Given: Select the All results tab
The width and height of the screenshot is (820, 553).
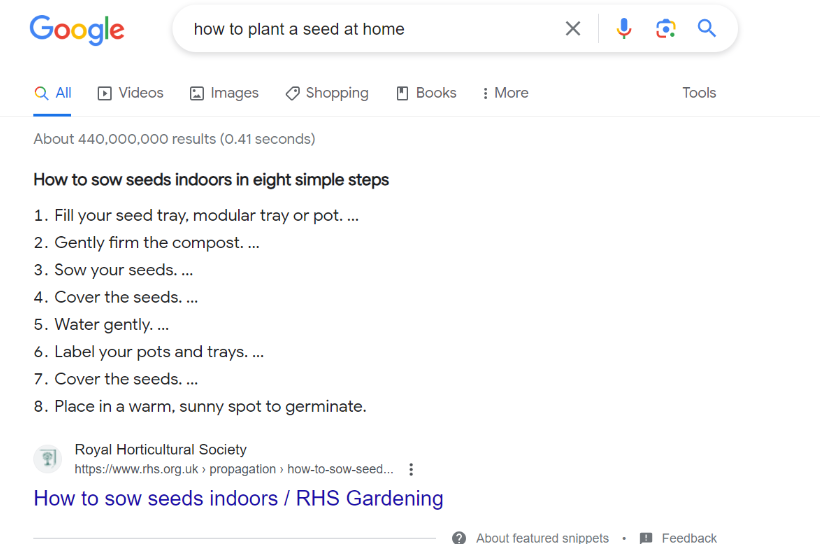Looking at the screenshot, I should click(53, 93).
